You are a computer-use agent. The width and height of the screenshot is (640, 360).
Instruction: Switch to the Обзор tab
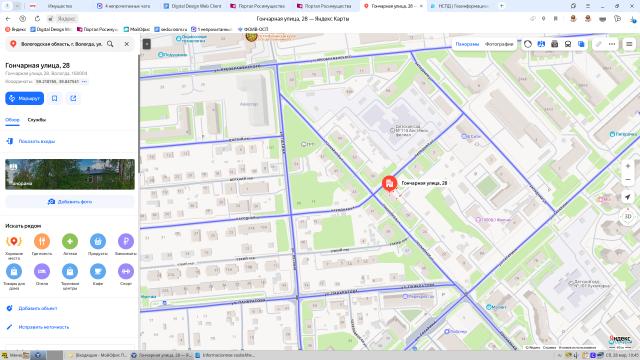[x=12, y=120]
